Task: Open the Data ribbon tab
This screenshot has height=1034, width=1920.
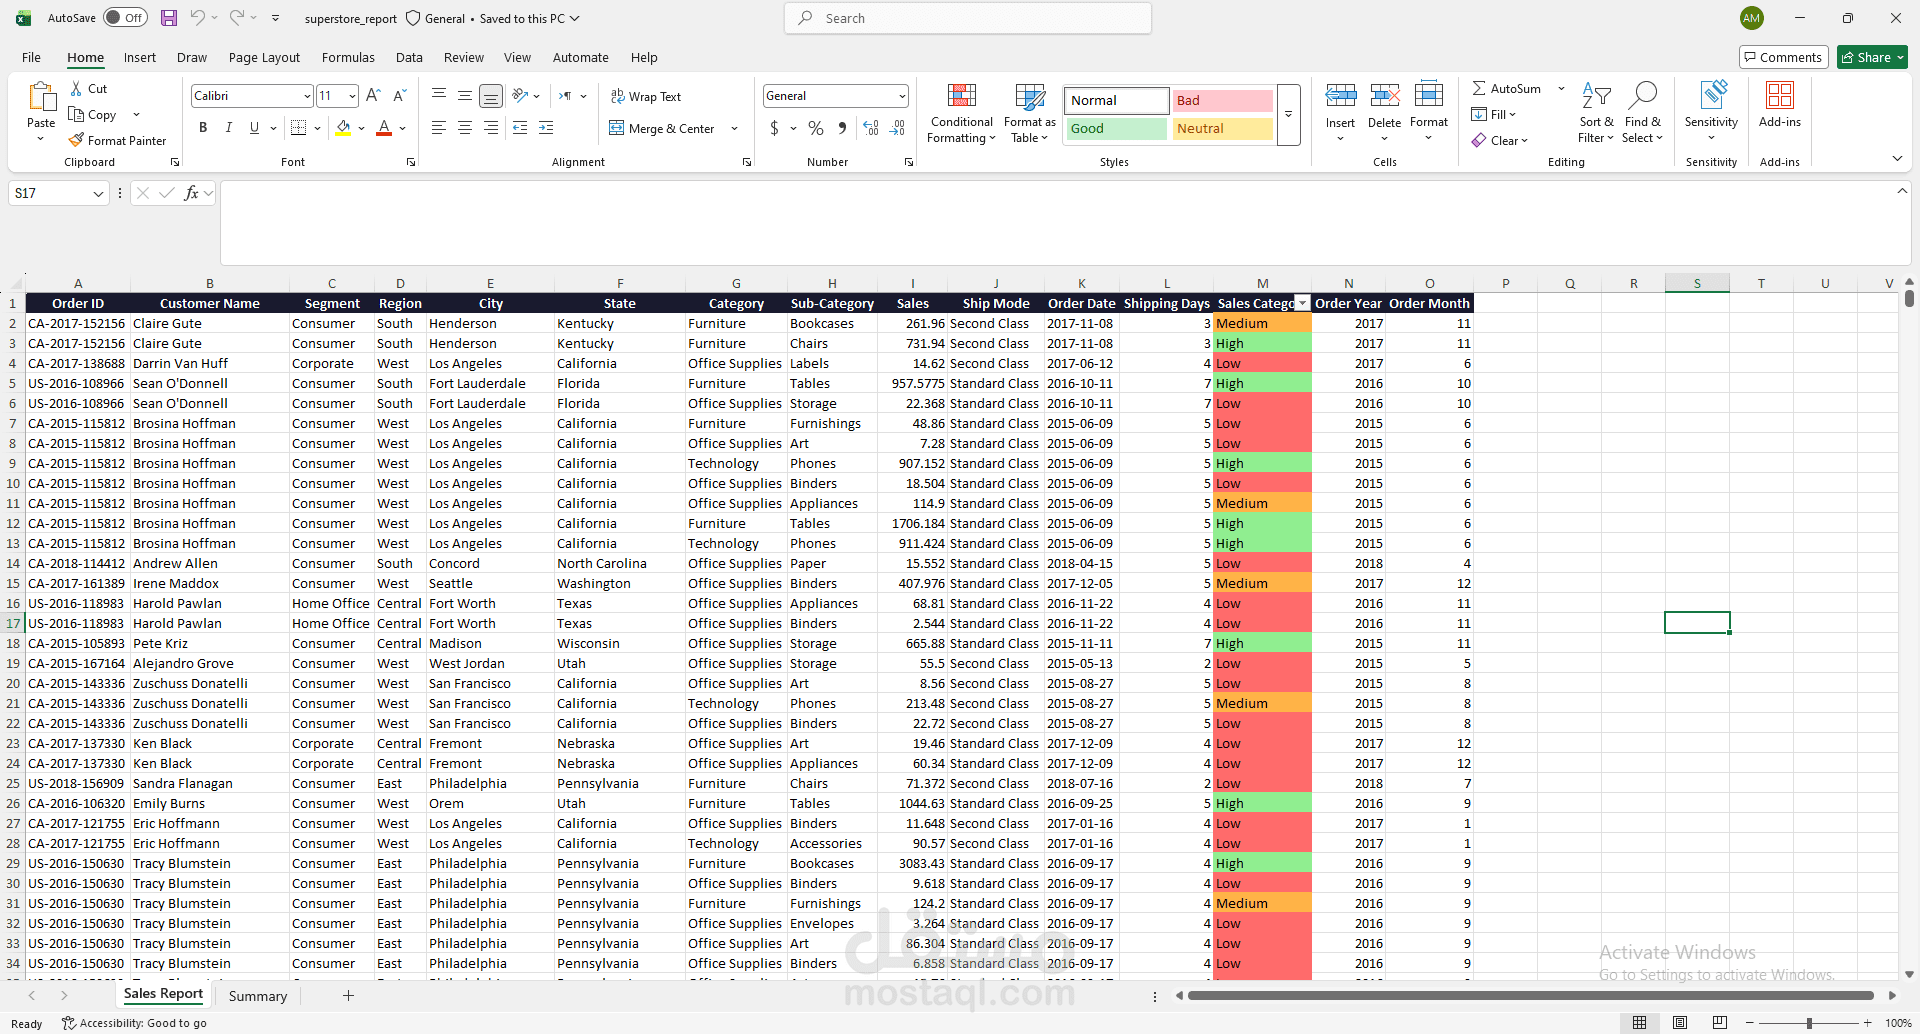Action: tap(409, 57)
